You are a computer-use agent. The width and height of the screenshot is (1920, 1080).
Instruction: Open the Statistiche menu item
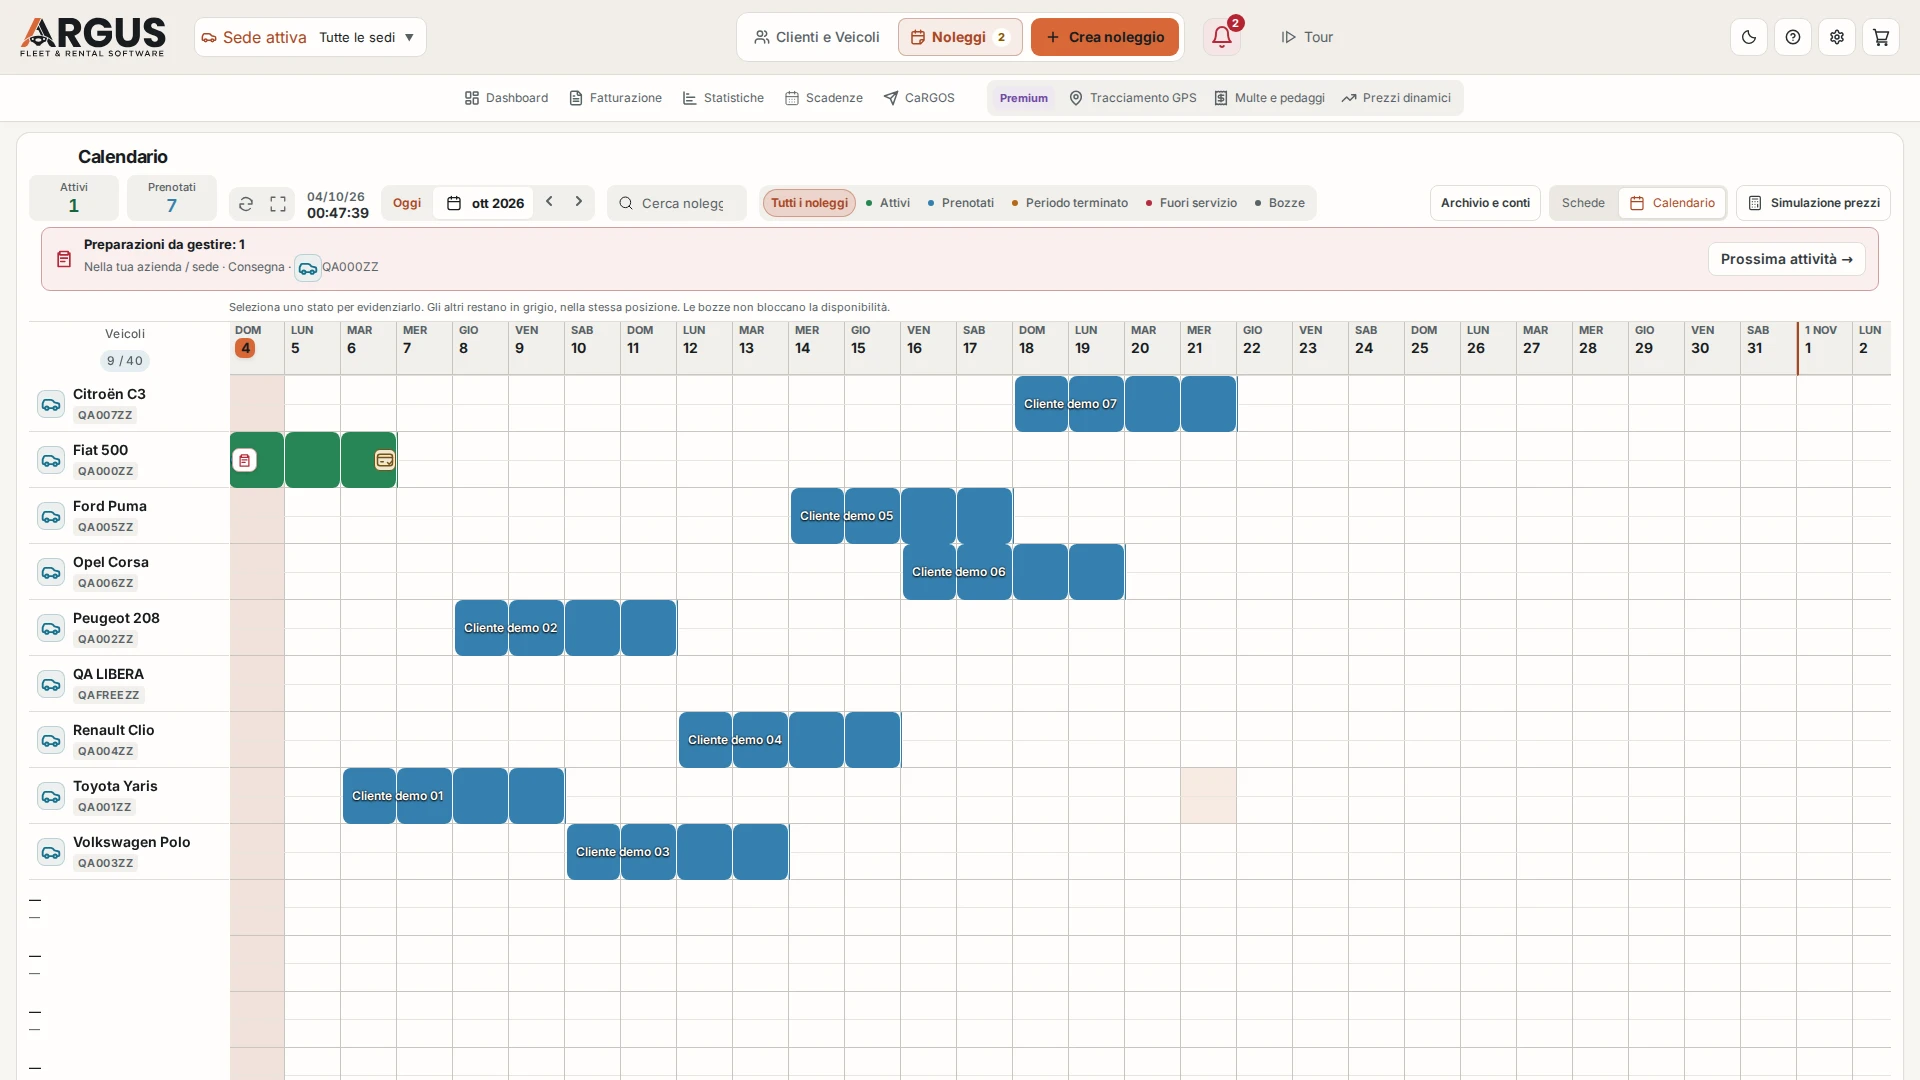click(x=724, y=98)
